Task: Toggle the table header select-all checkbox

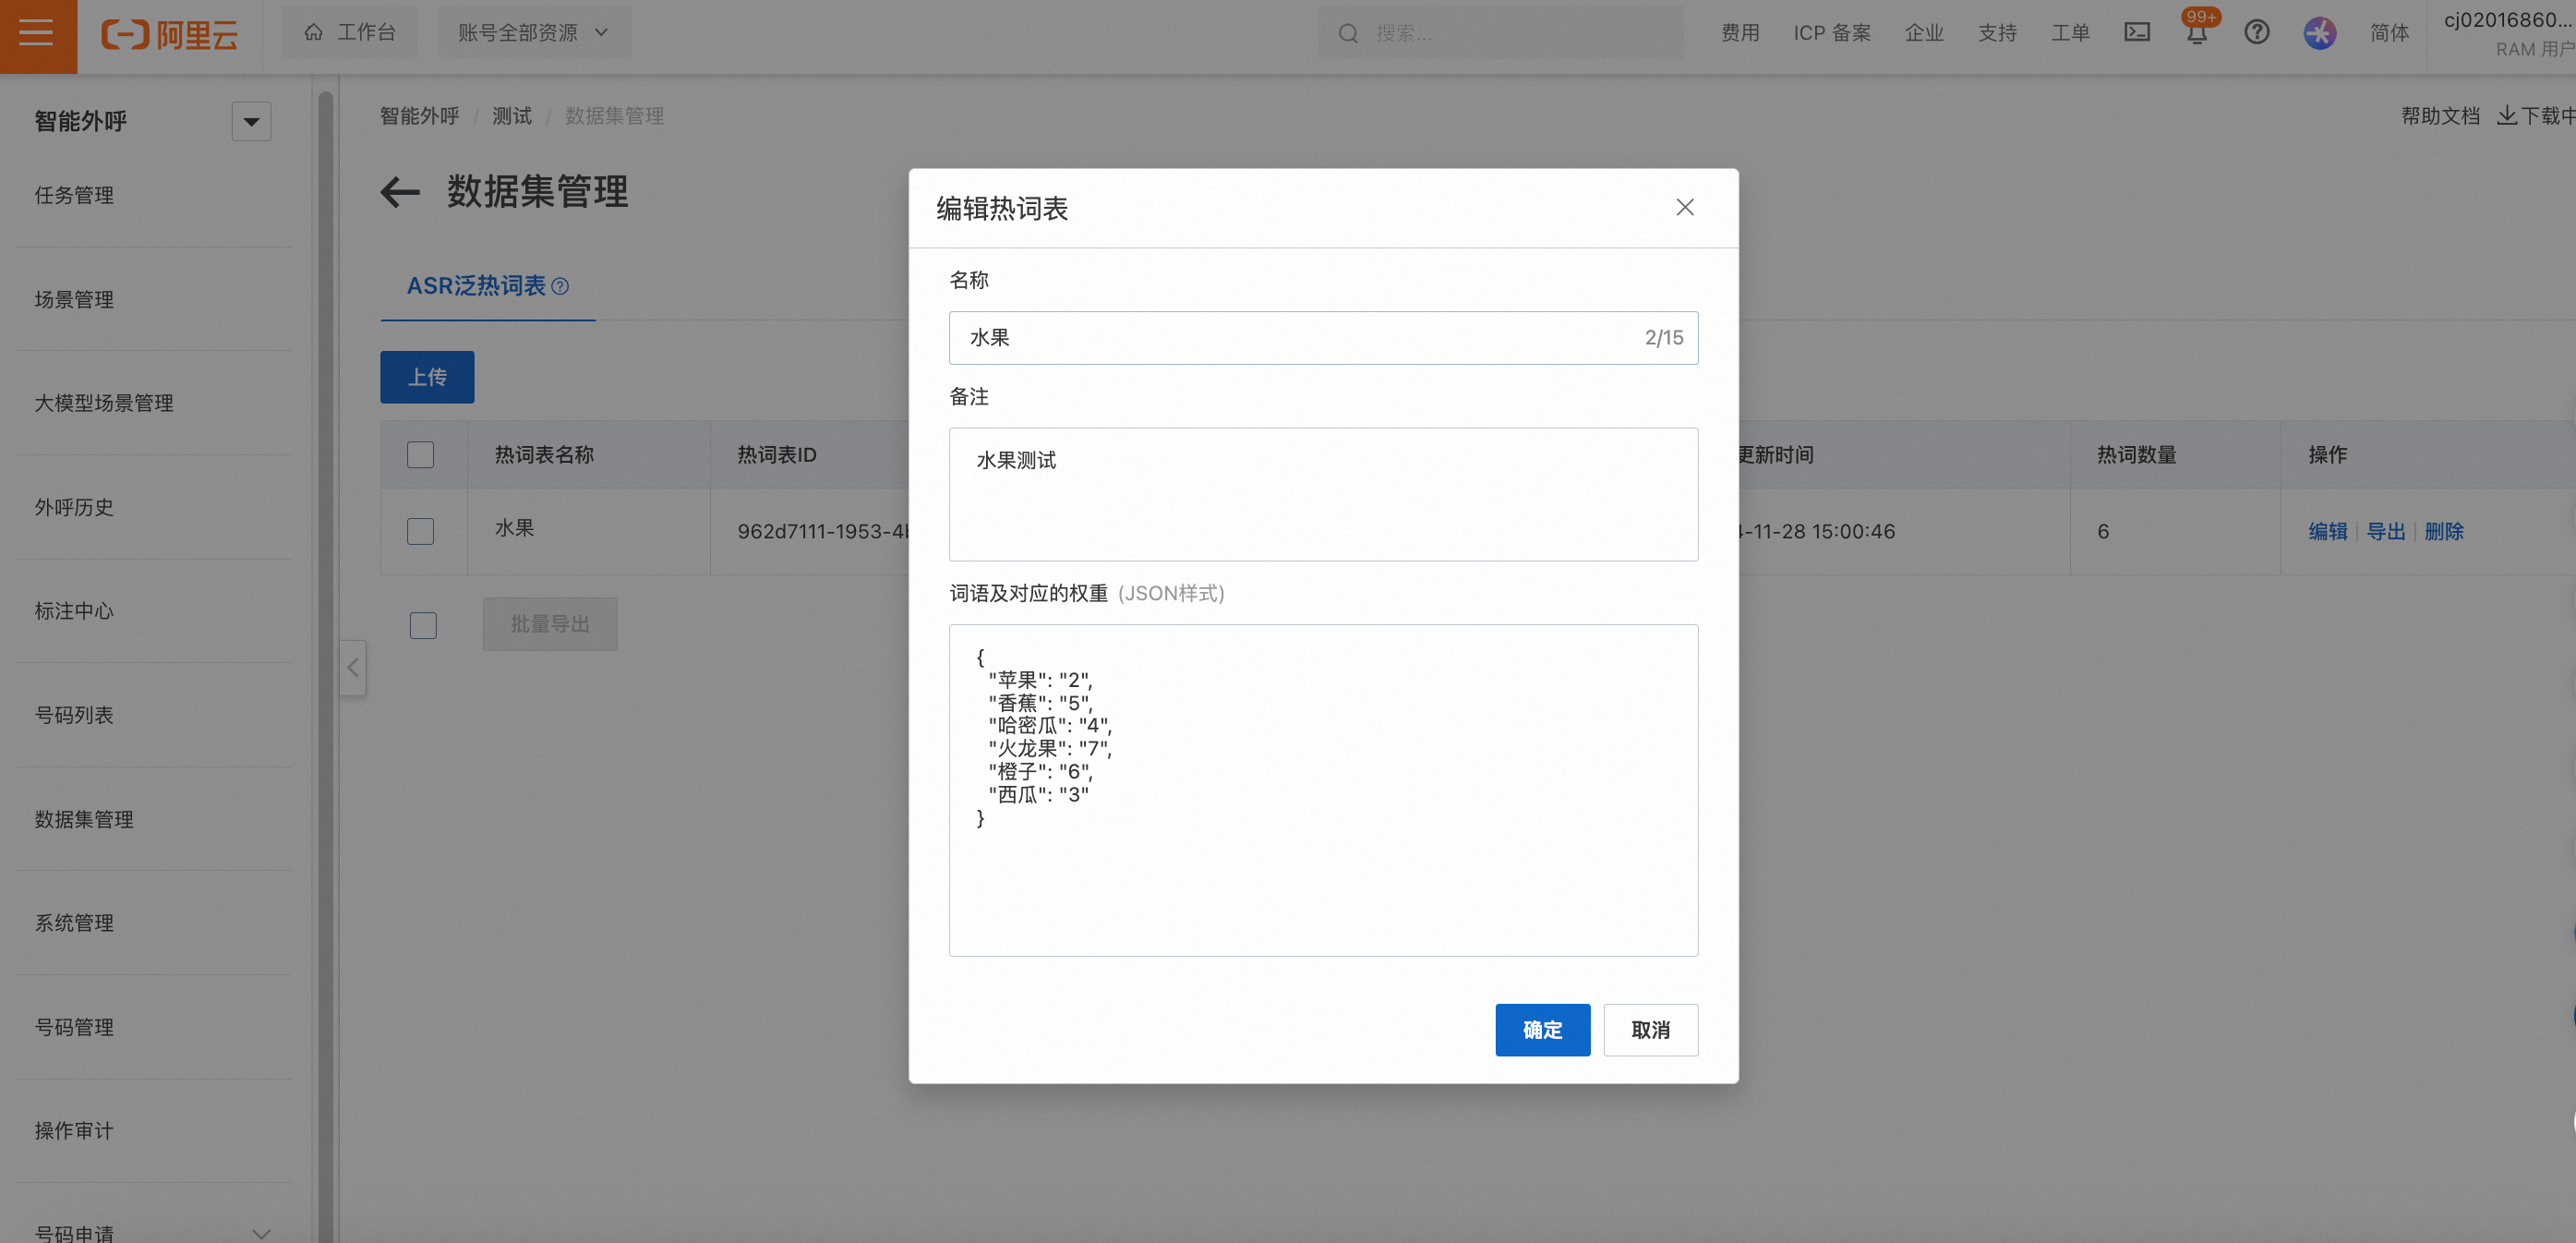Action: coord(420,455)
